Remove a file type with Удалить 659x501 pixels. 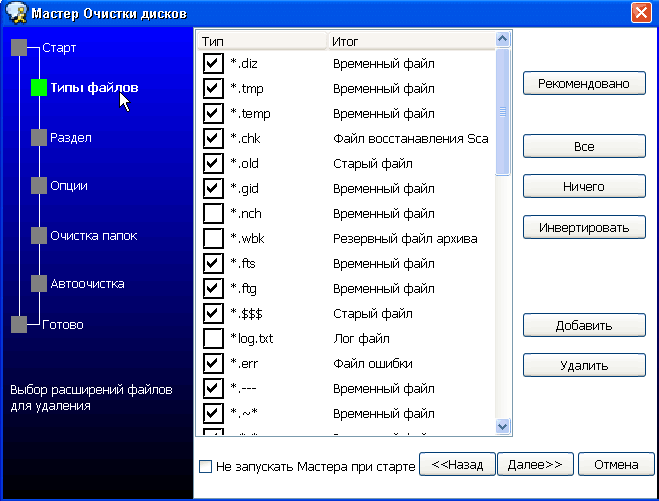coord(584,365)
